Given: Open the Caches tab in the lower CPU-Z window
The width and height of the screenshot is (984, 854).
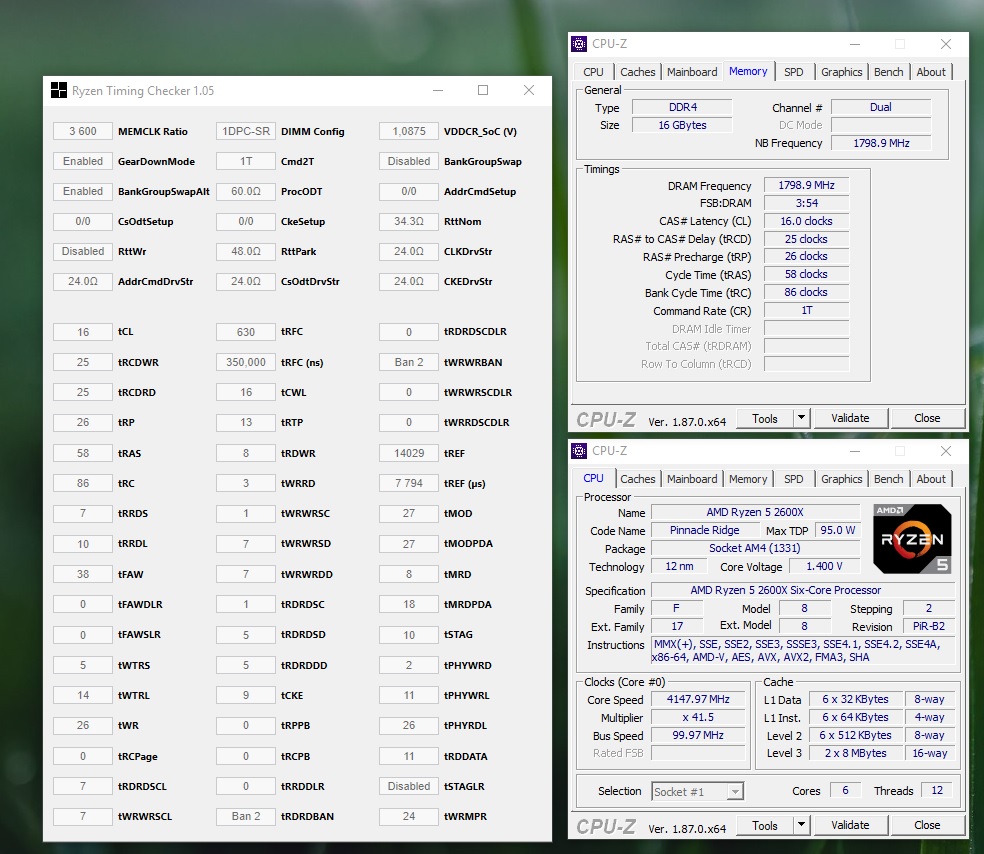Looking at the screenshot, I should tap(638, 479).
